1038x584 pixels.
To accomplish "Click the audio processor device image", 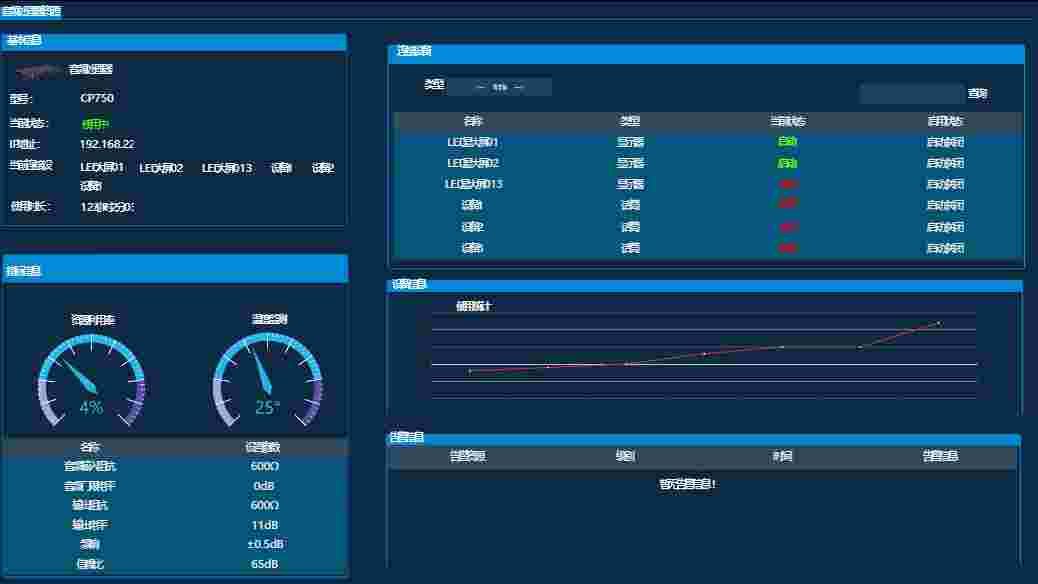I will 38,70.
